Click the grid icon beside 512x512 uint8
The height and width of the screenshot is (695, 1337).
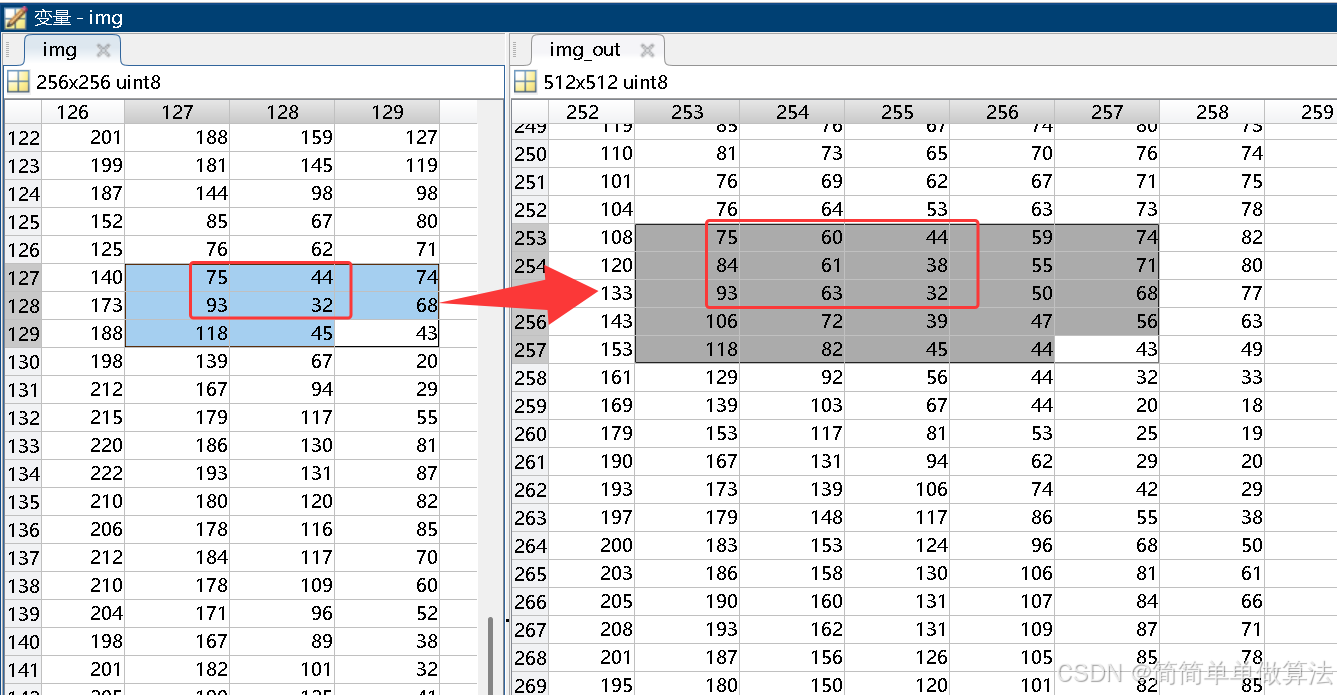tap(525, 82)
